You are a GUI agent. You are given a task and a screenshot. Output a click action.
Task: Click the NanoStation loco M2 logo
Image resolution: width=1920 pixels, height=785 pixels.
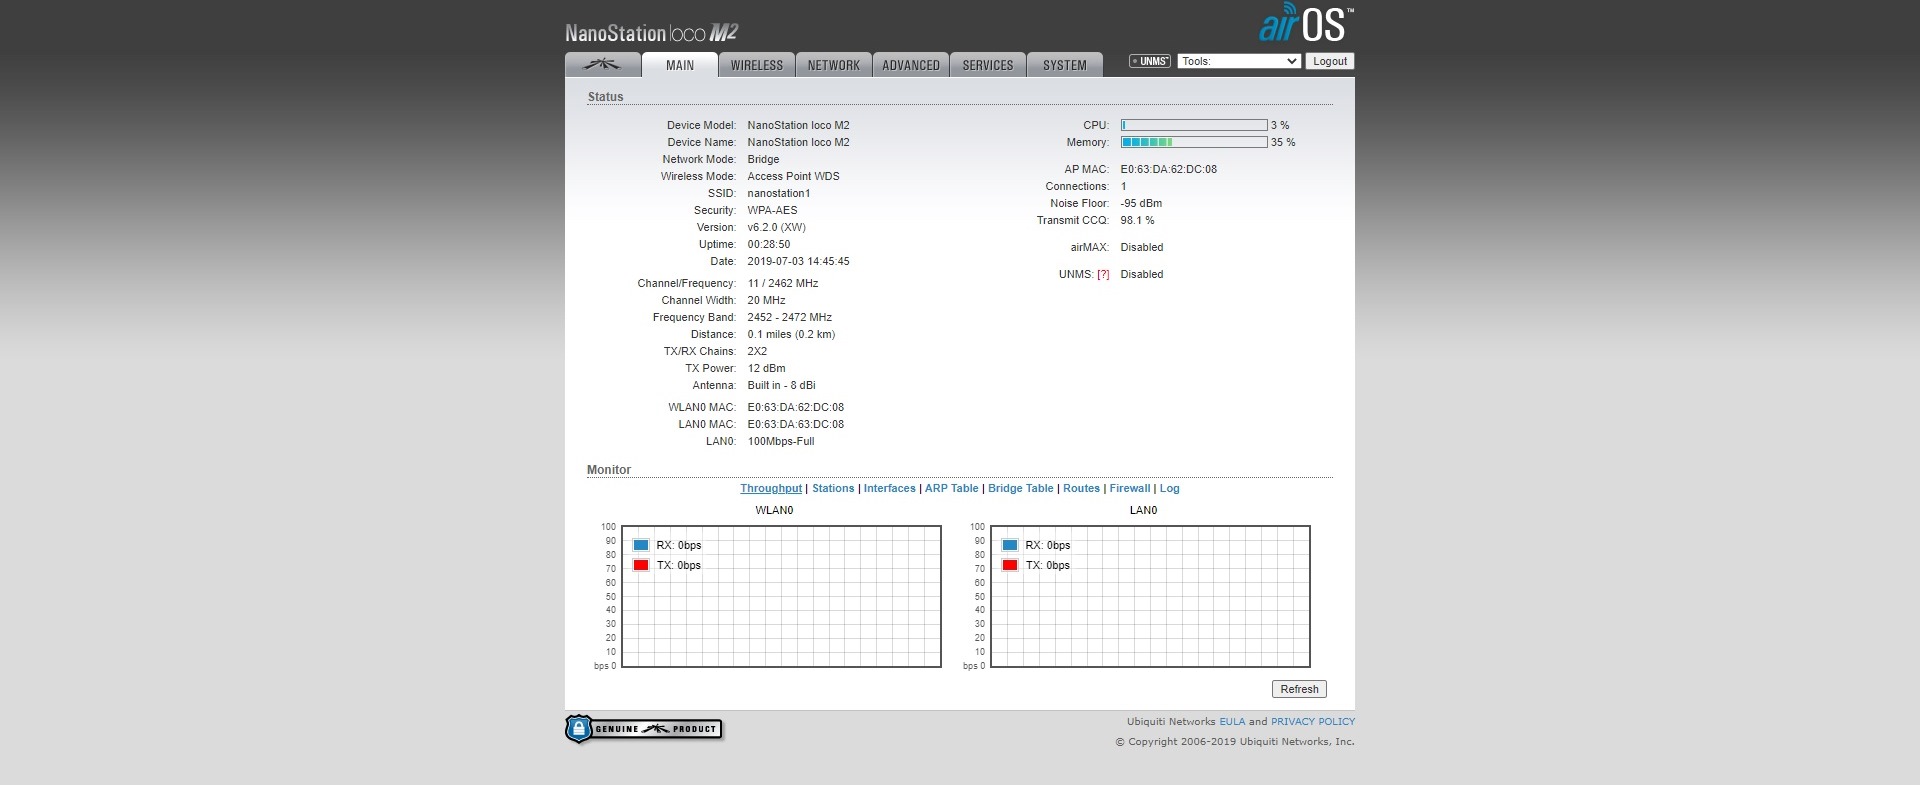651,33
